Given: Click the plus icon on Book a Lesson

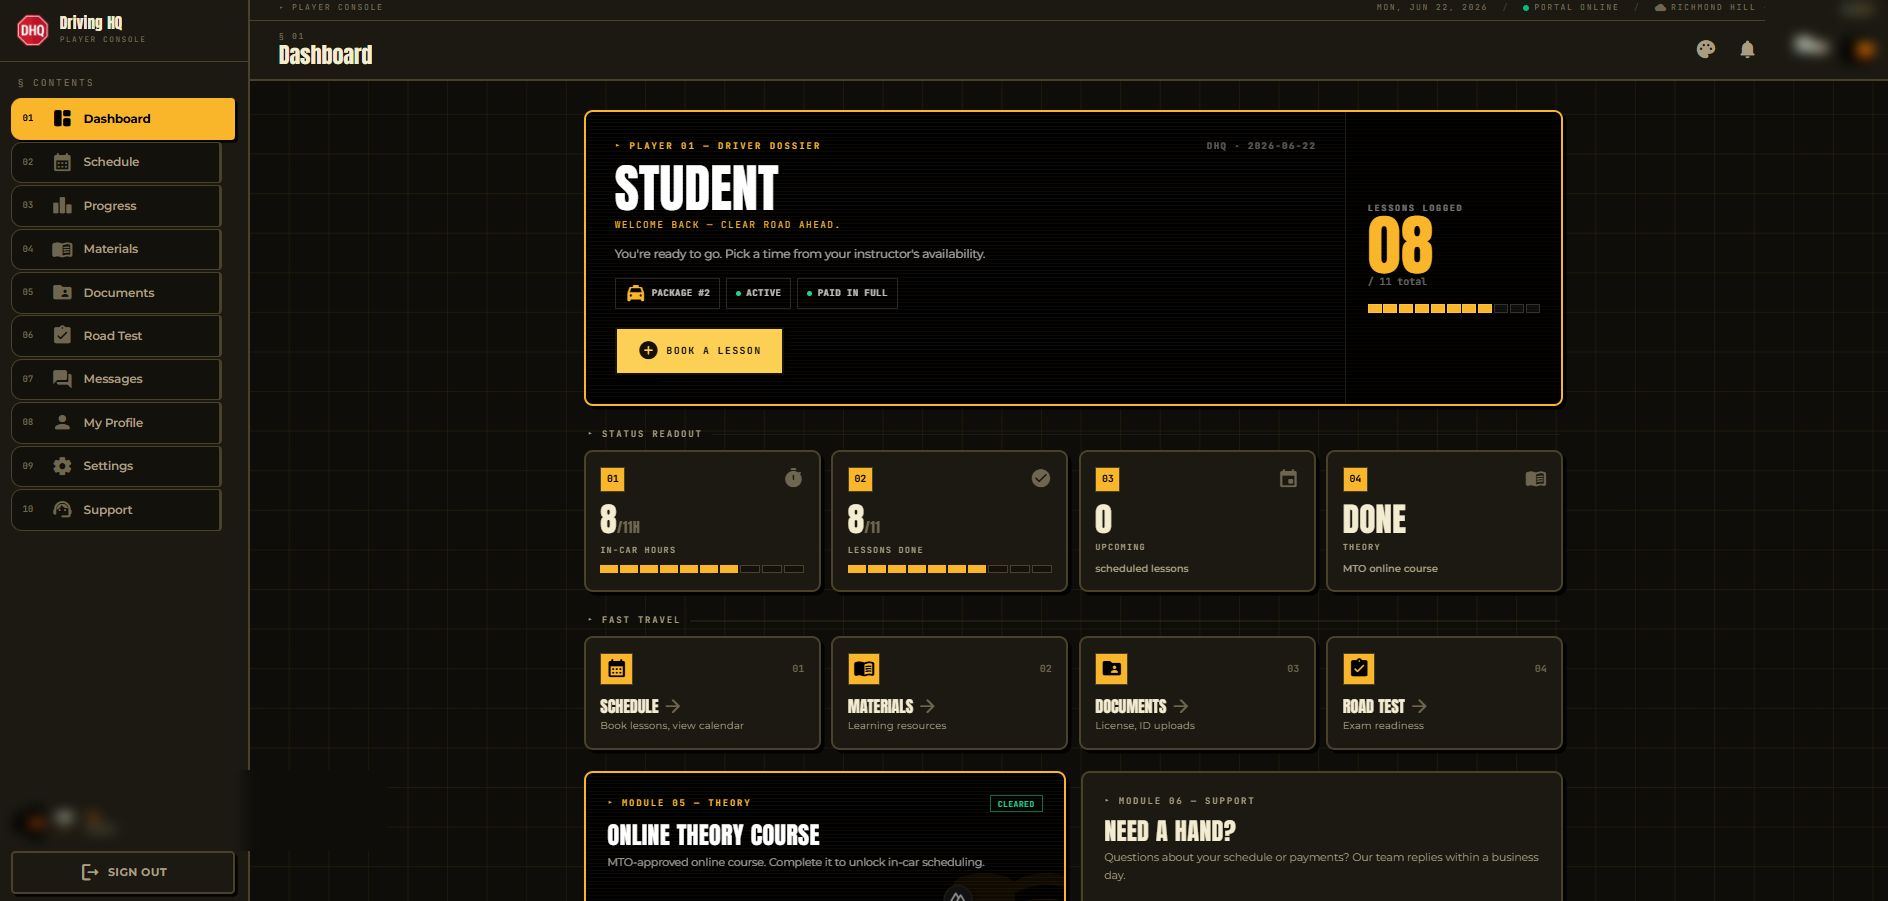Looking at the screenshot, I should coord(648,350).
